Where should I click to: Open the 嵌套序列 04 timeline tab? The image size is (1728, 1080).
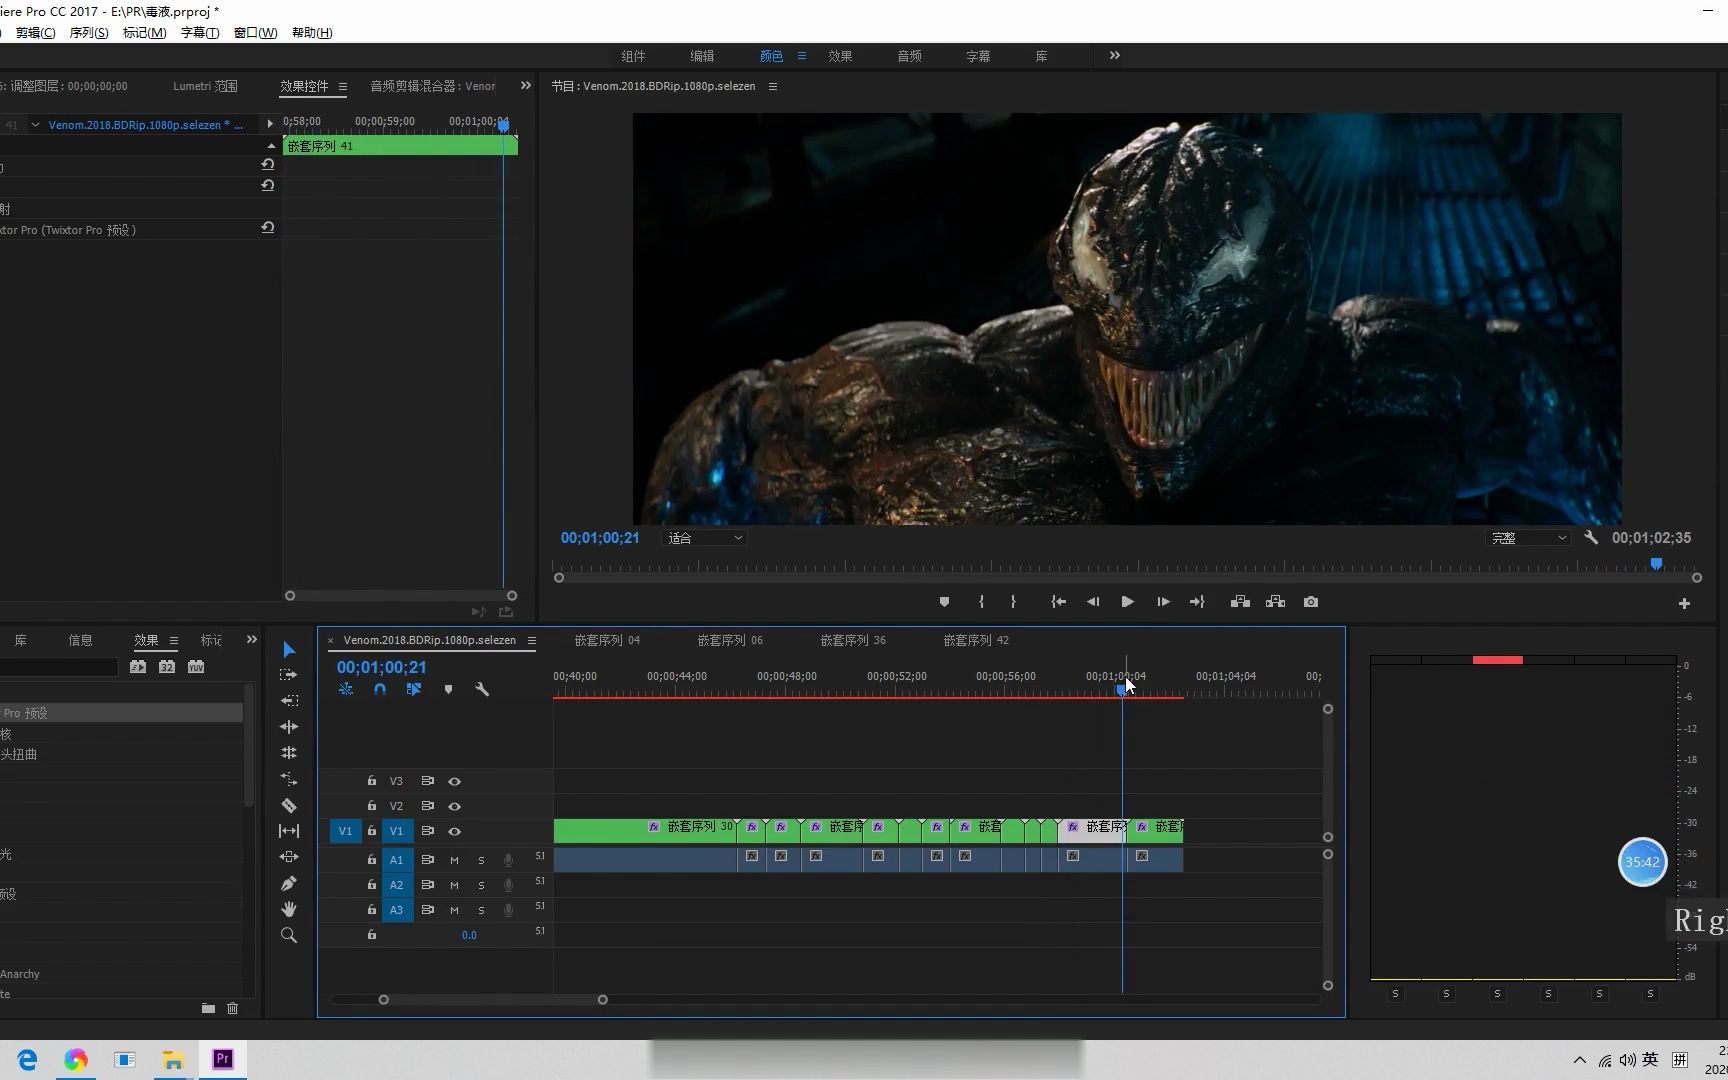tap(607, 640)
